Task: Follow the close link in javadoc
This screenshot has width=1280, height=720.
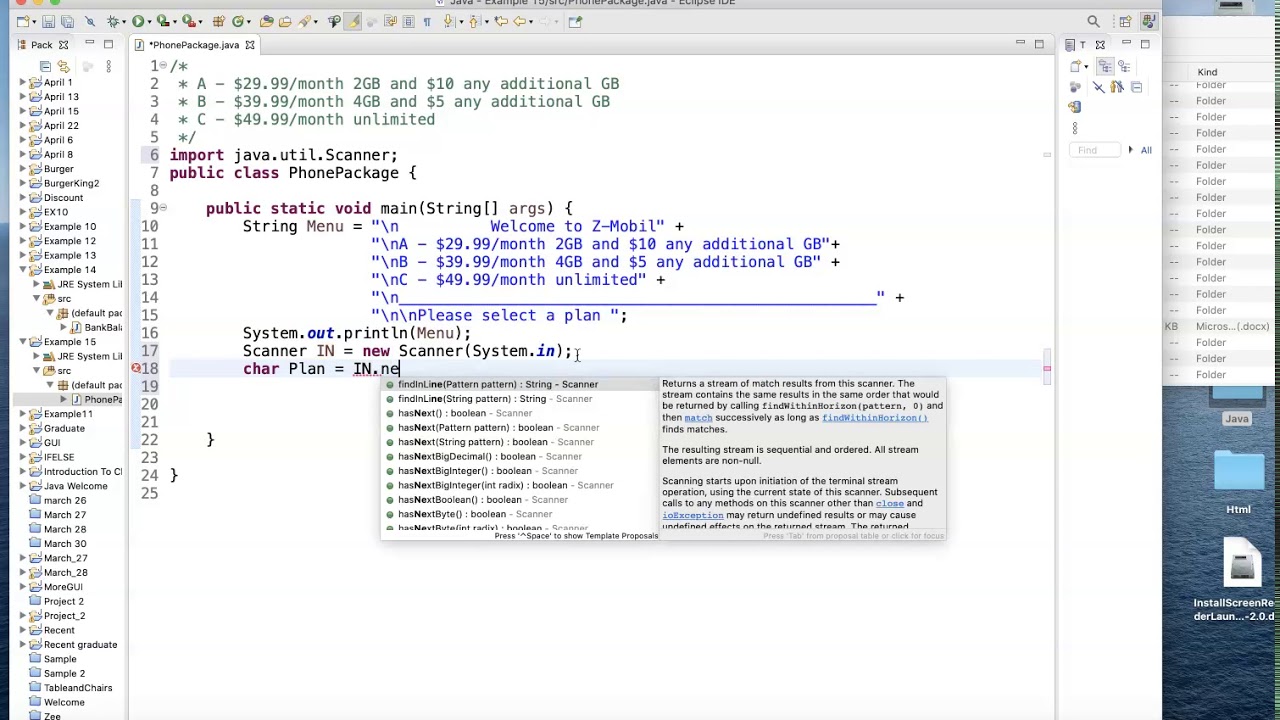Action: point(889,503)
